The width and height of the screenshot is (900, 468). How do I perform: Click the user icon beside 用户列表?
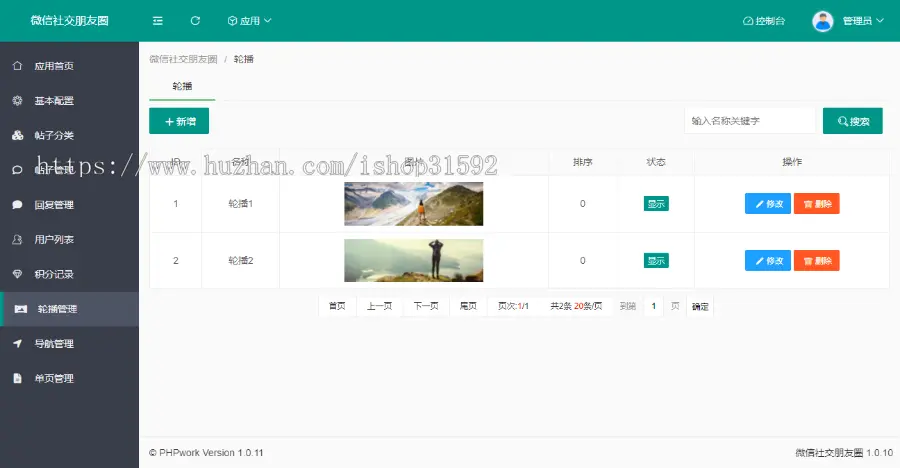click(17, 239)
